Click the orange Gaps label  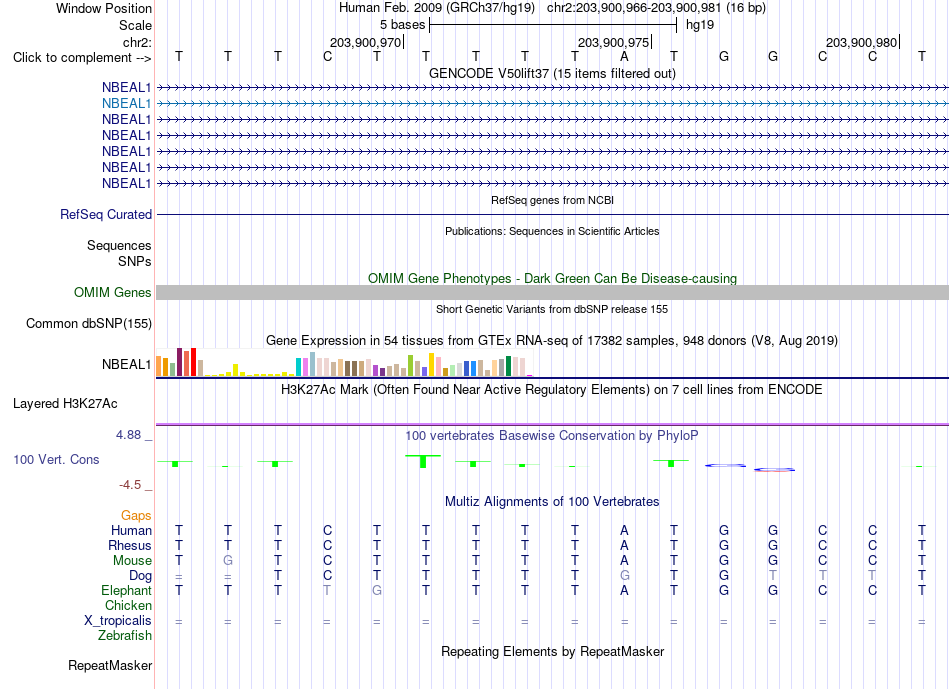(x=136, y=515)
